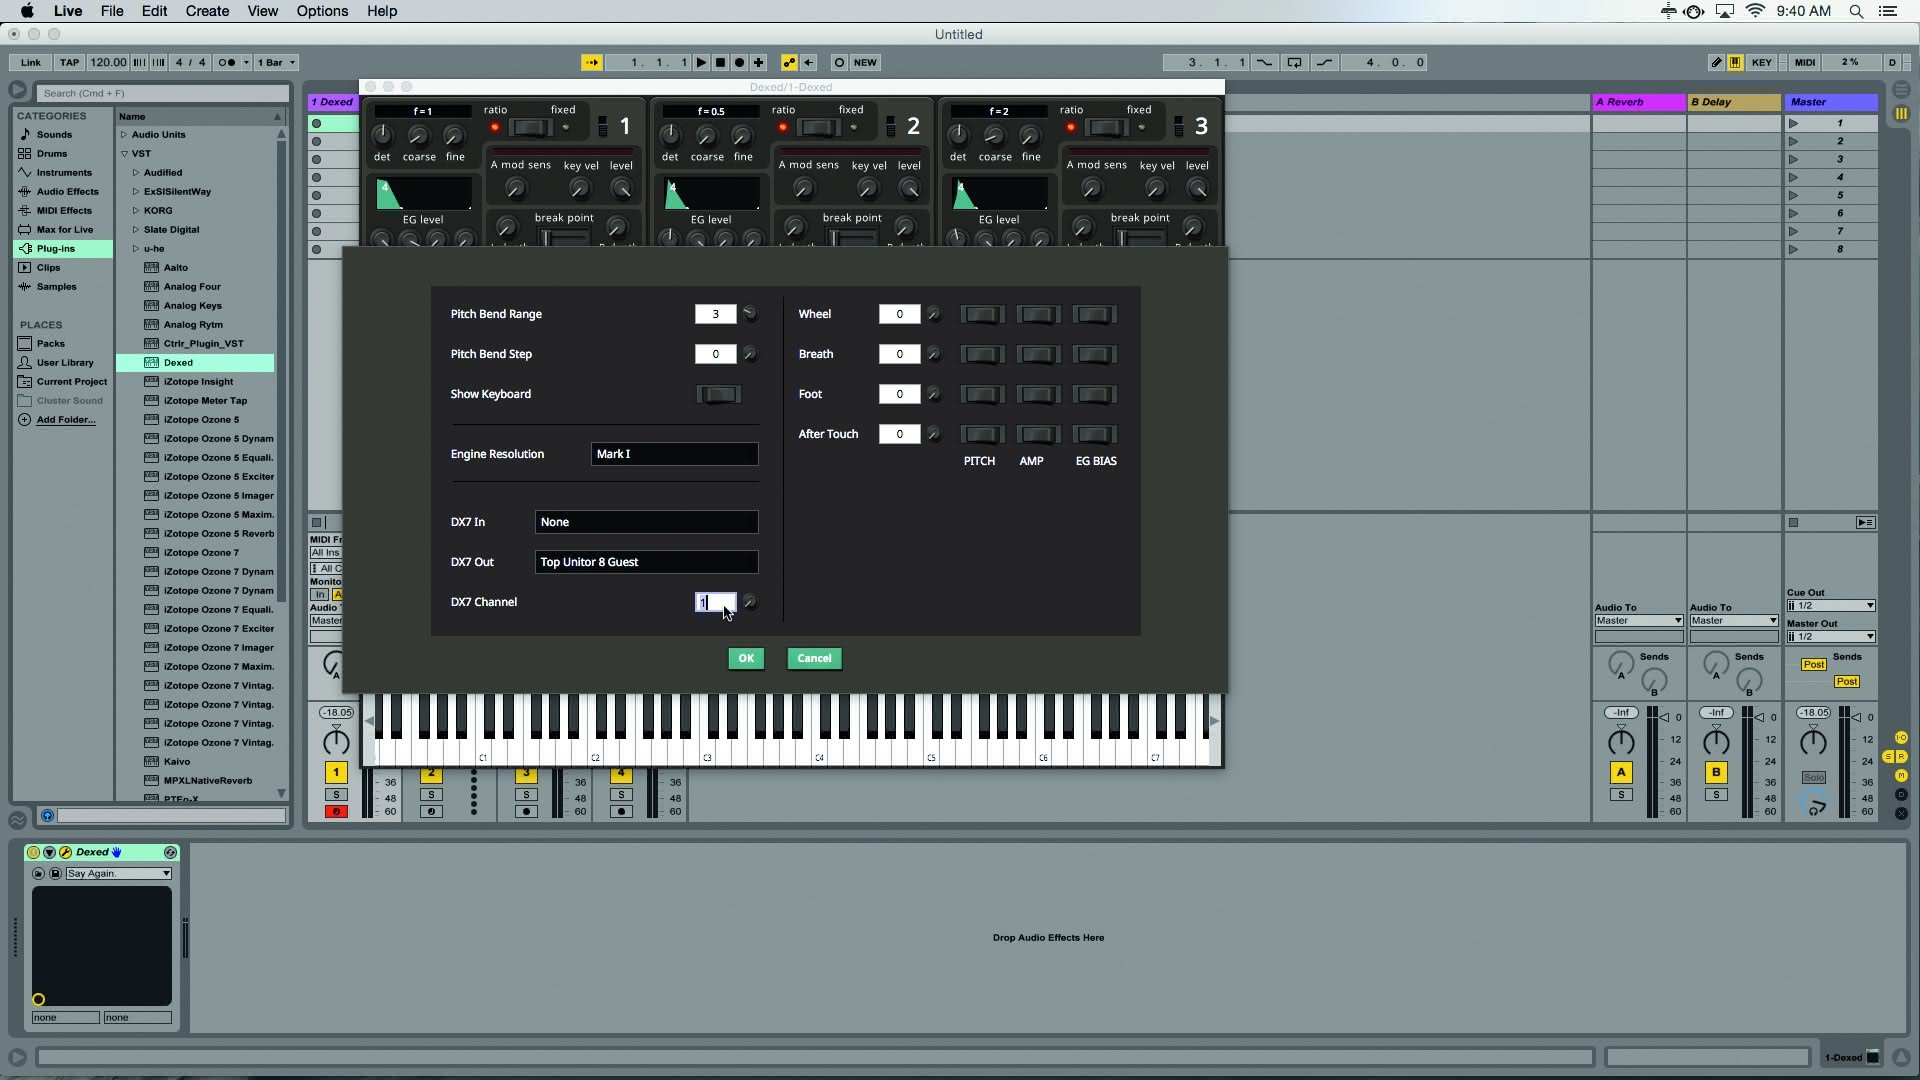Expand the Audio Units folder

pos(124,134)
